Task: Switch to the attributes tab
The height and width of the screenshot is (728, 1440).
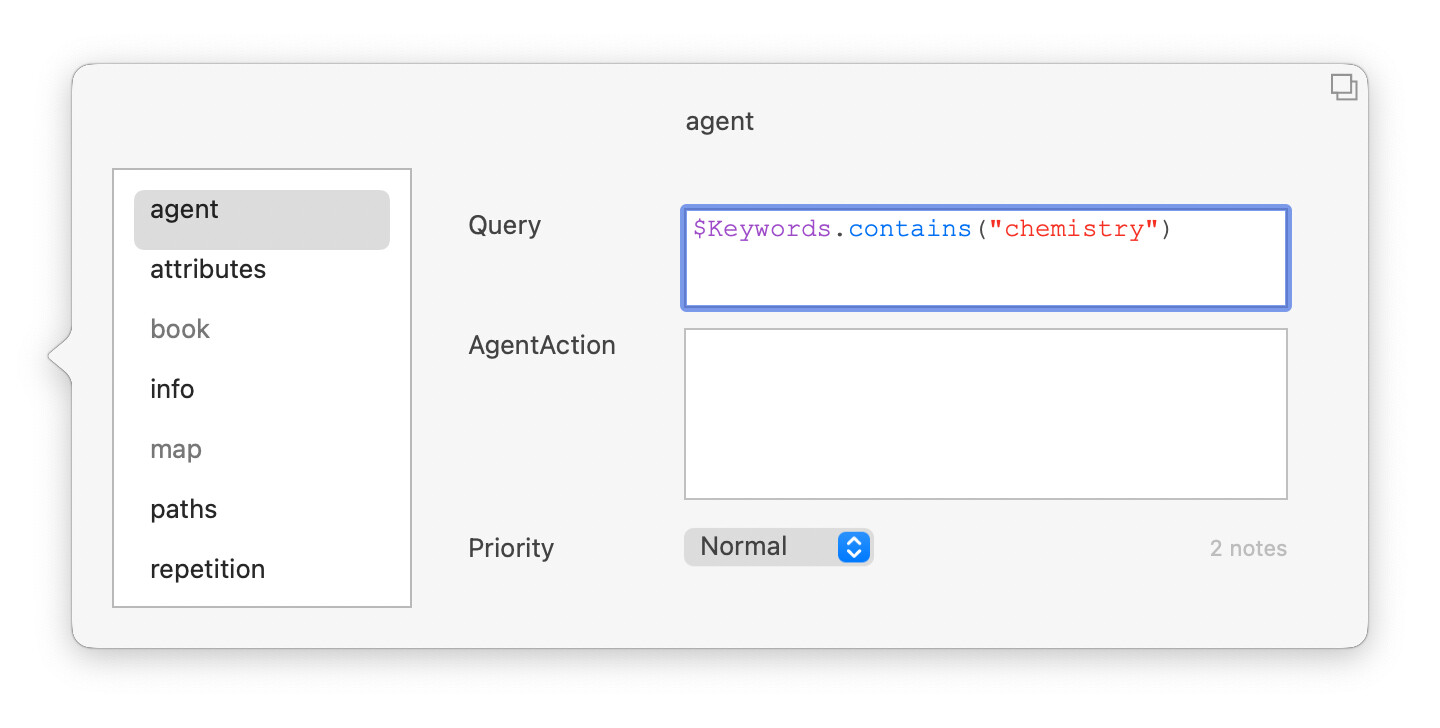Action: 208,270
